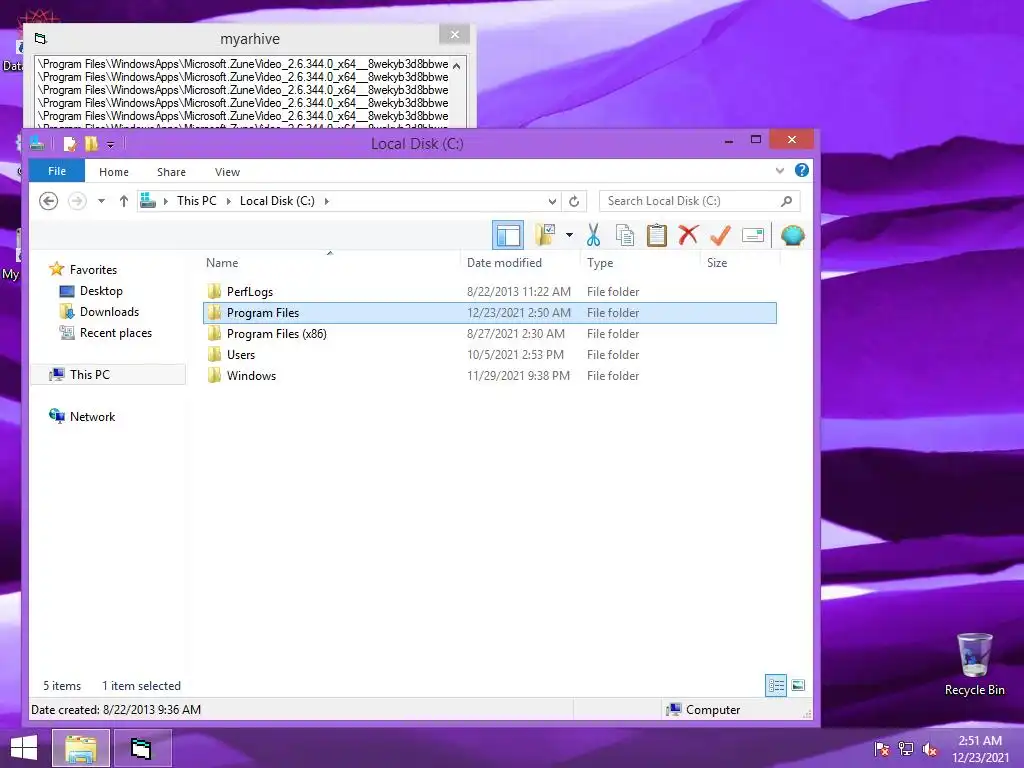This screenshot has height=768, width=1024.
Task: Click the muted volume tray icon
Action: point(930,749)
